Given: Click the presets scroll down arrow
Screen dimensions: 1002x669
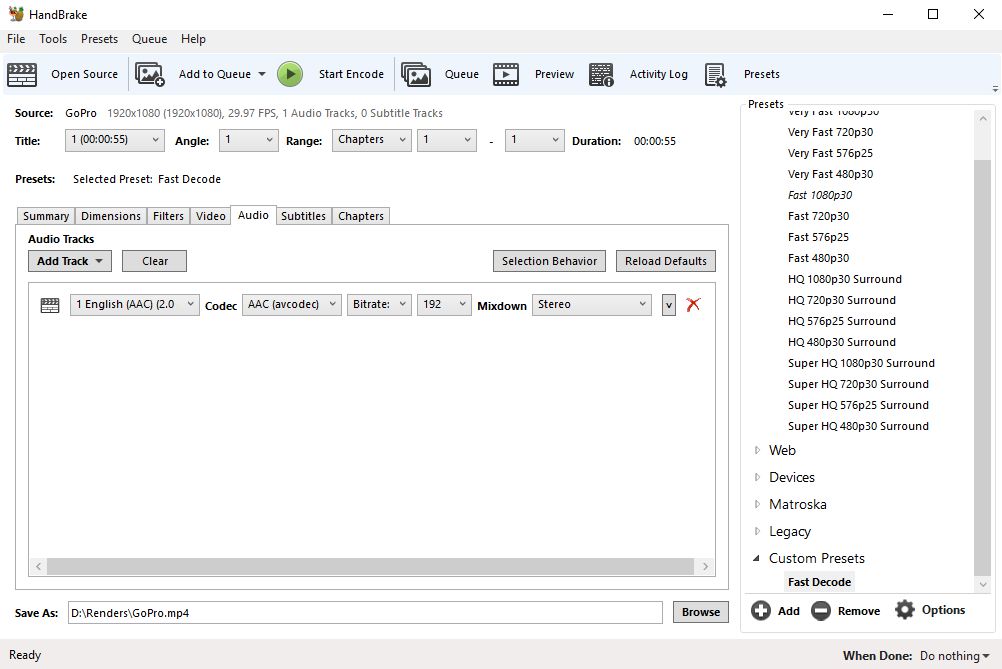Looking at the screenshot, I should pos(982,583).
